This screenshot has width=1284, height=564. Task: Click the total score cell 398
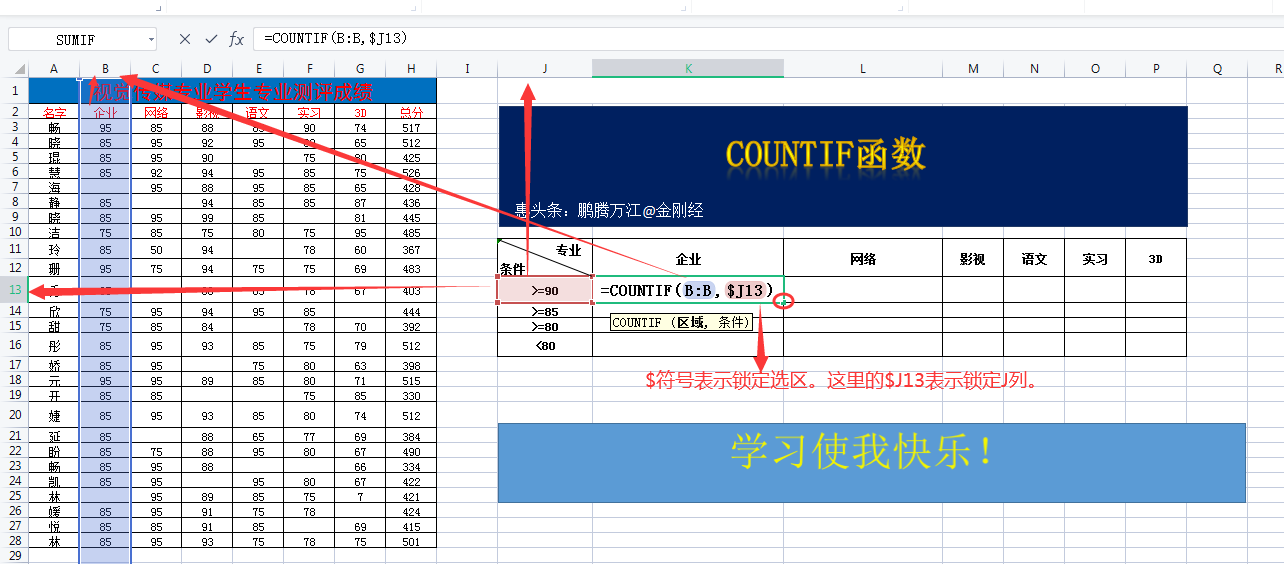[411, 366]
